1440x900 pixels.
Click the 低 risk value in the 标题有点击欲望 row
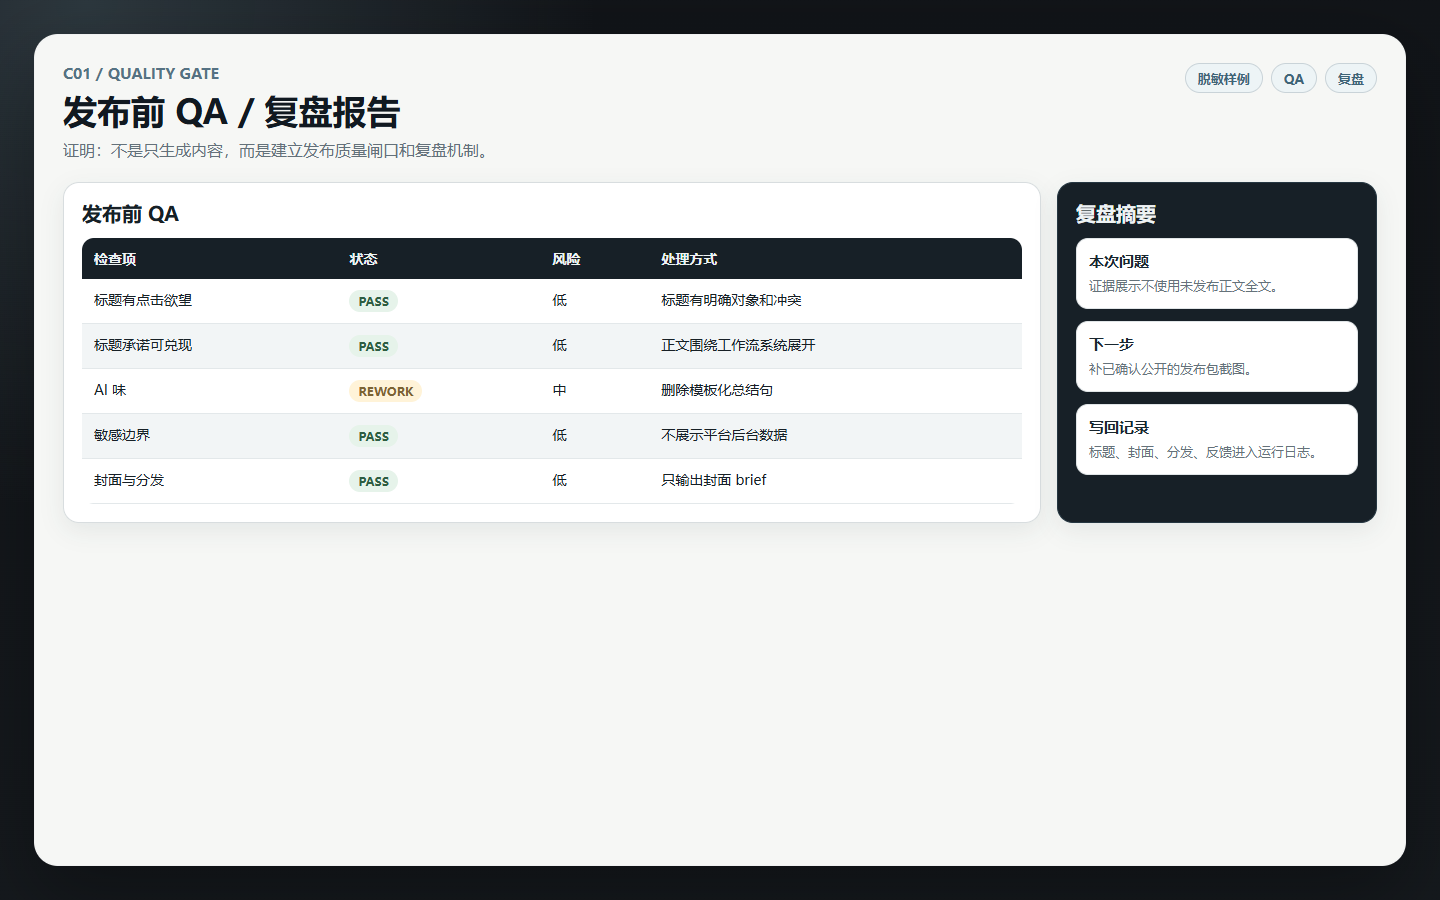coord(560,300)
